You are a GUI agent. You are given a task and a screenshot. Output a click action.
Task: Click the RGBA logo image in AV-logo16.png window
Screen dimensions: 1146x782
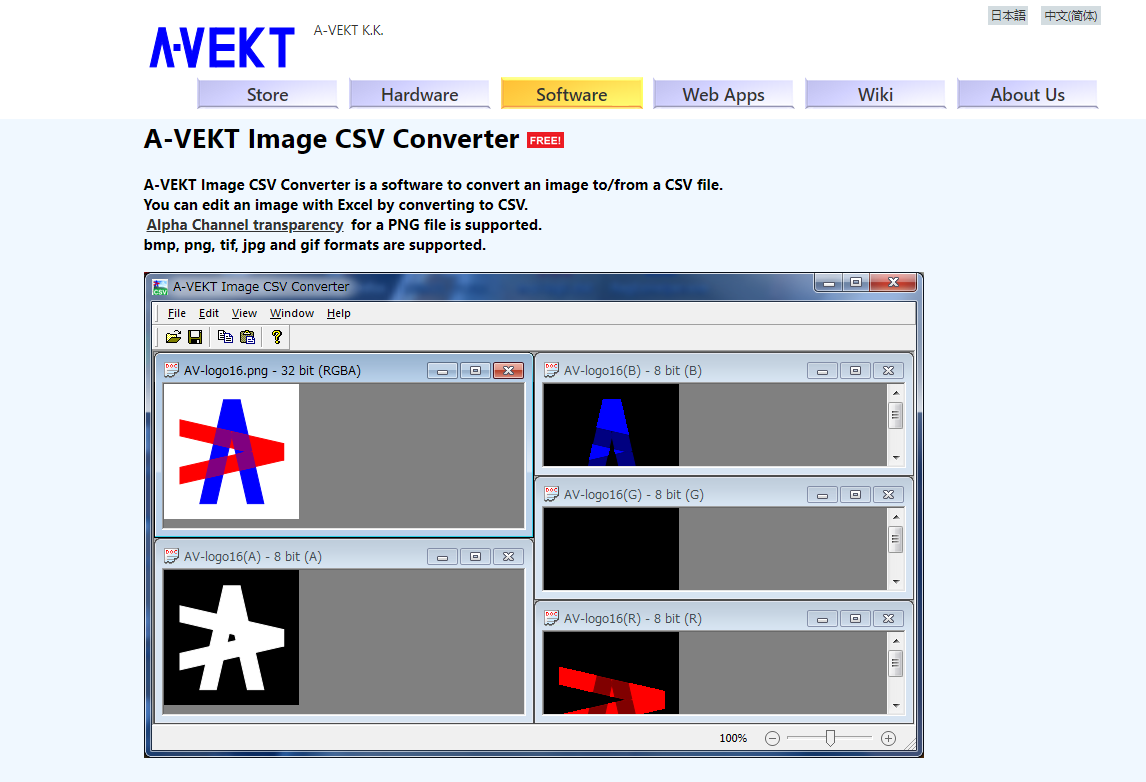click(x=231, y=452)
